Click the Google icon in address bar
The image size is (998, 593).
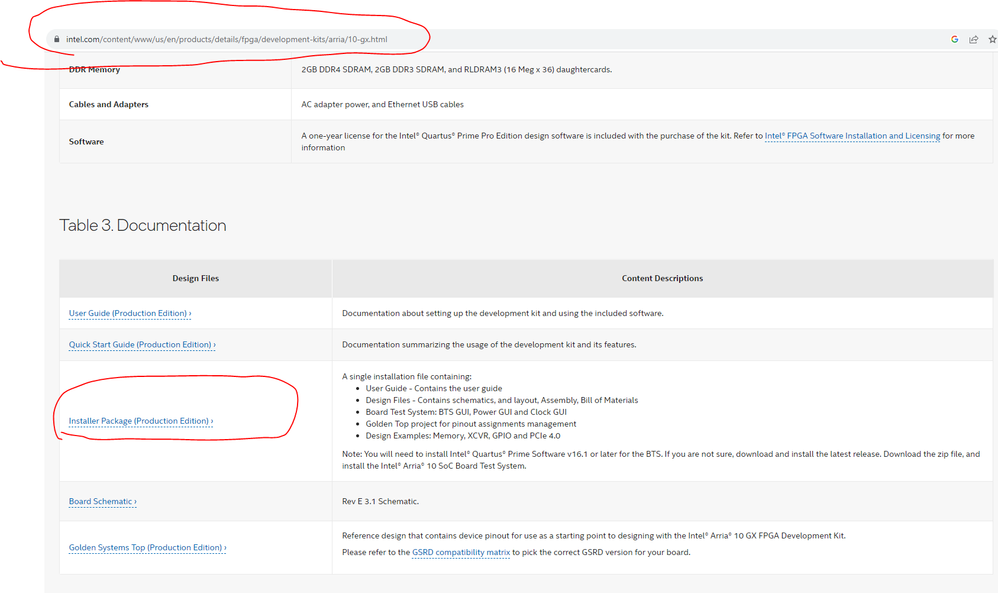(x=954, y=39)
